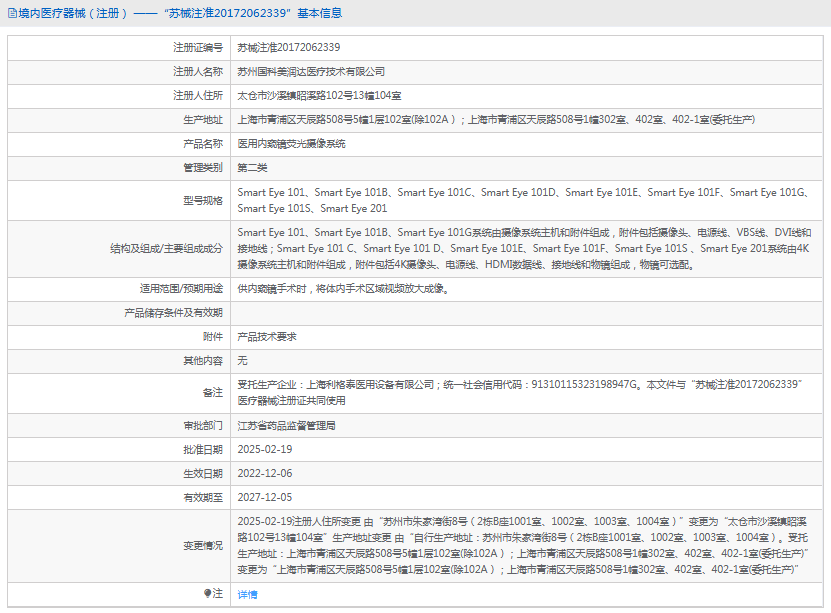
Task: Select product name 医用内窥镜荧光摄像系统
Action: 291,144
